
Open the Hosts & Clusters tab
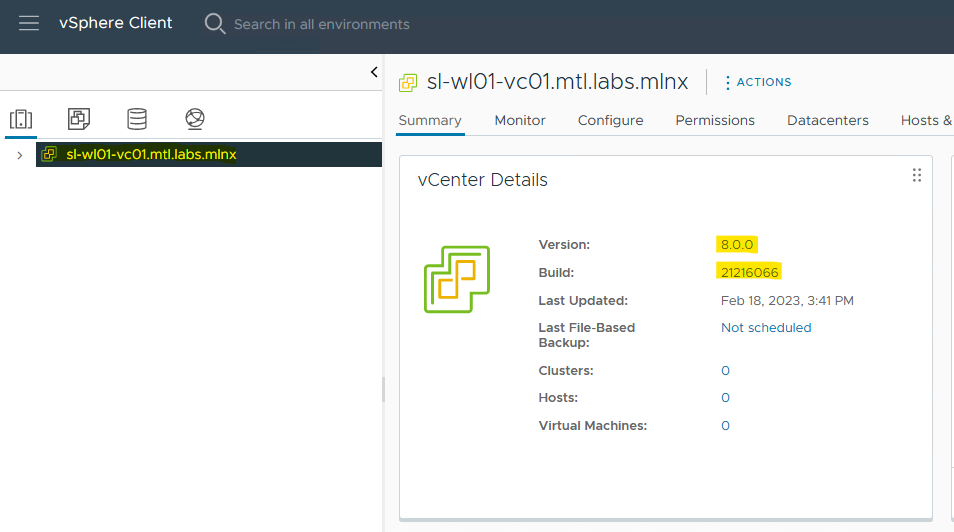(927, 121)
